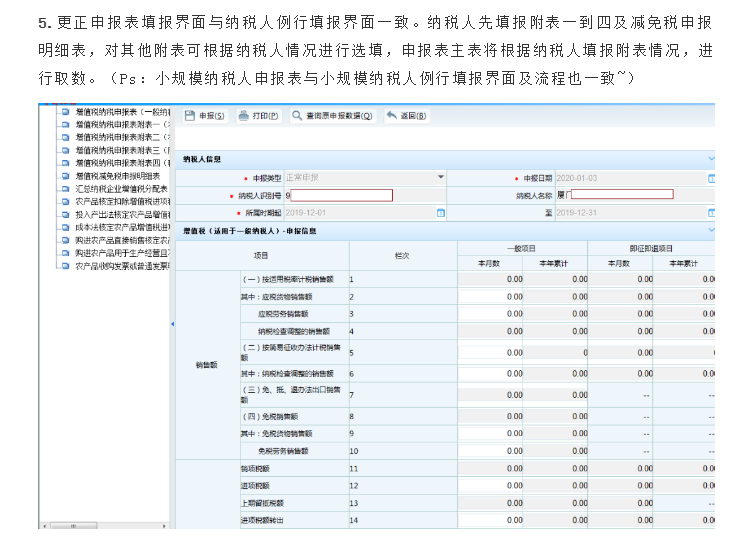Viewport: 755px width, 555px height.
Task: Click row 4 纳税检查调整的销售额 本月数 cell
Action: 490,331
